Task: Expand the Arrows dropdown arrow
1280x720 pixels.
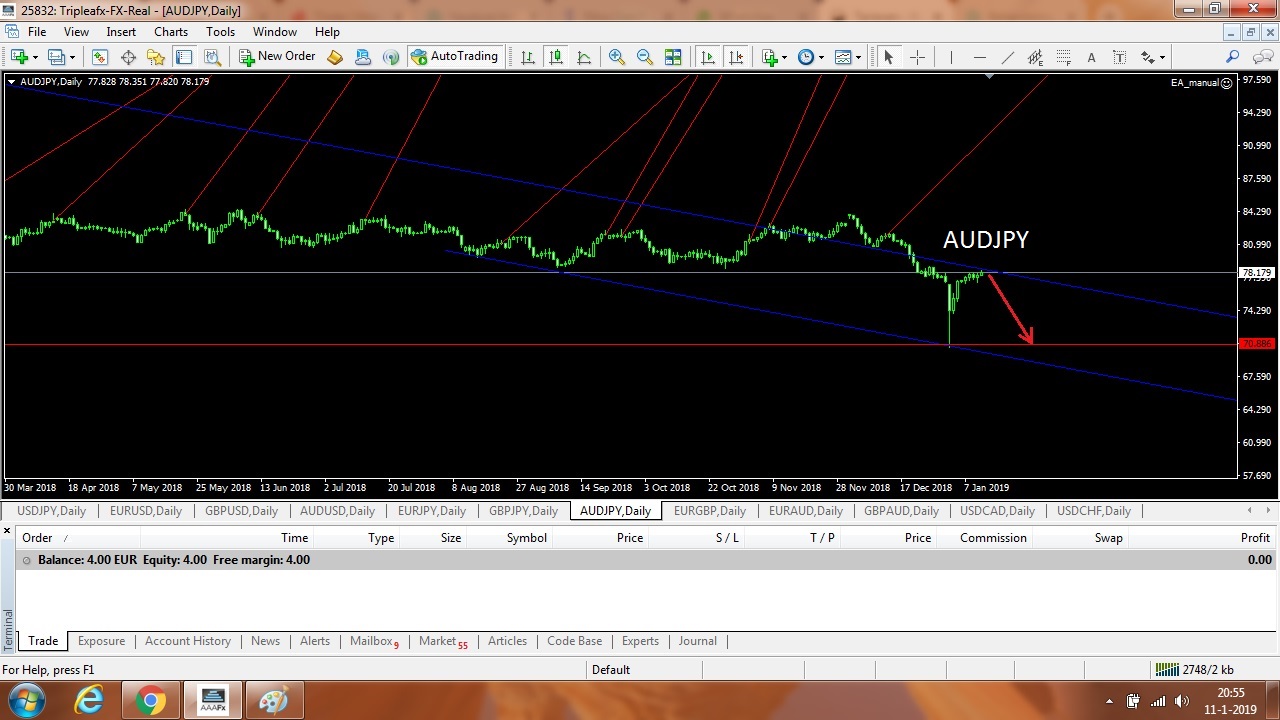Action: tap(1162, 57)
